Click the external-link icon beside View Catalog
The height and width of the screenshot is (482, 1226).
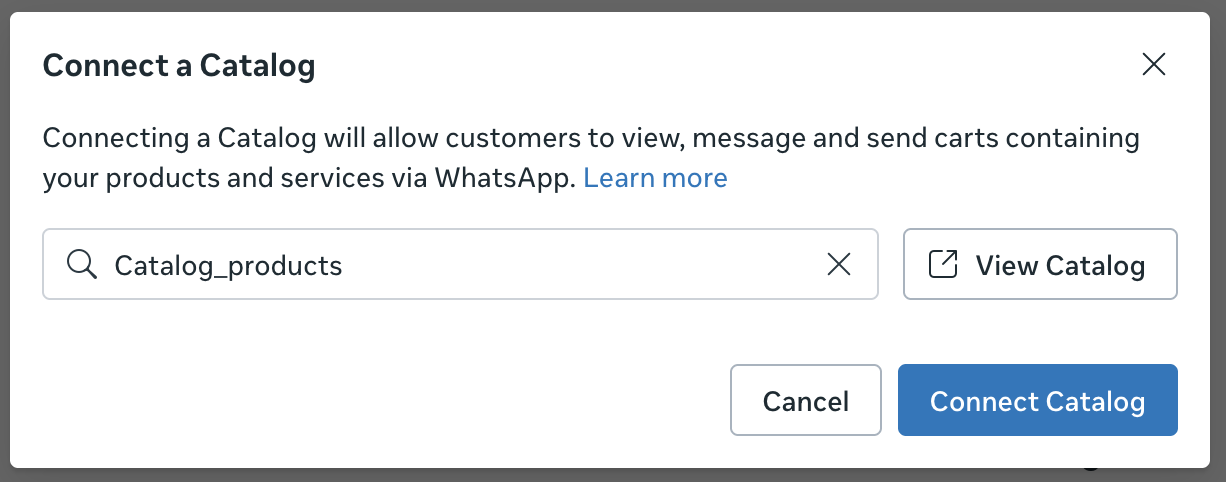coord(943,264)
